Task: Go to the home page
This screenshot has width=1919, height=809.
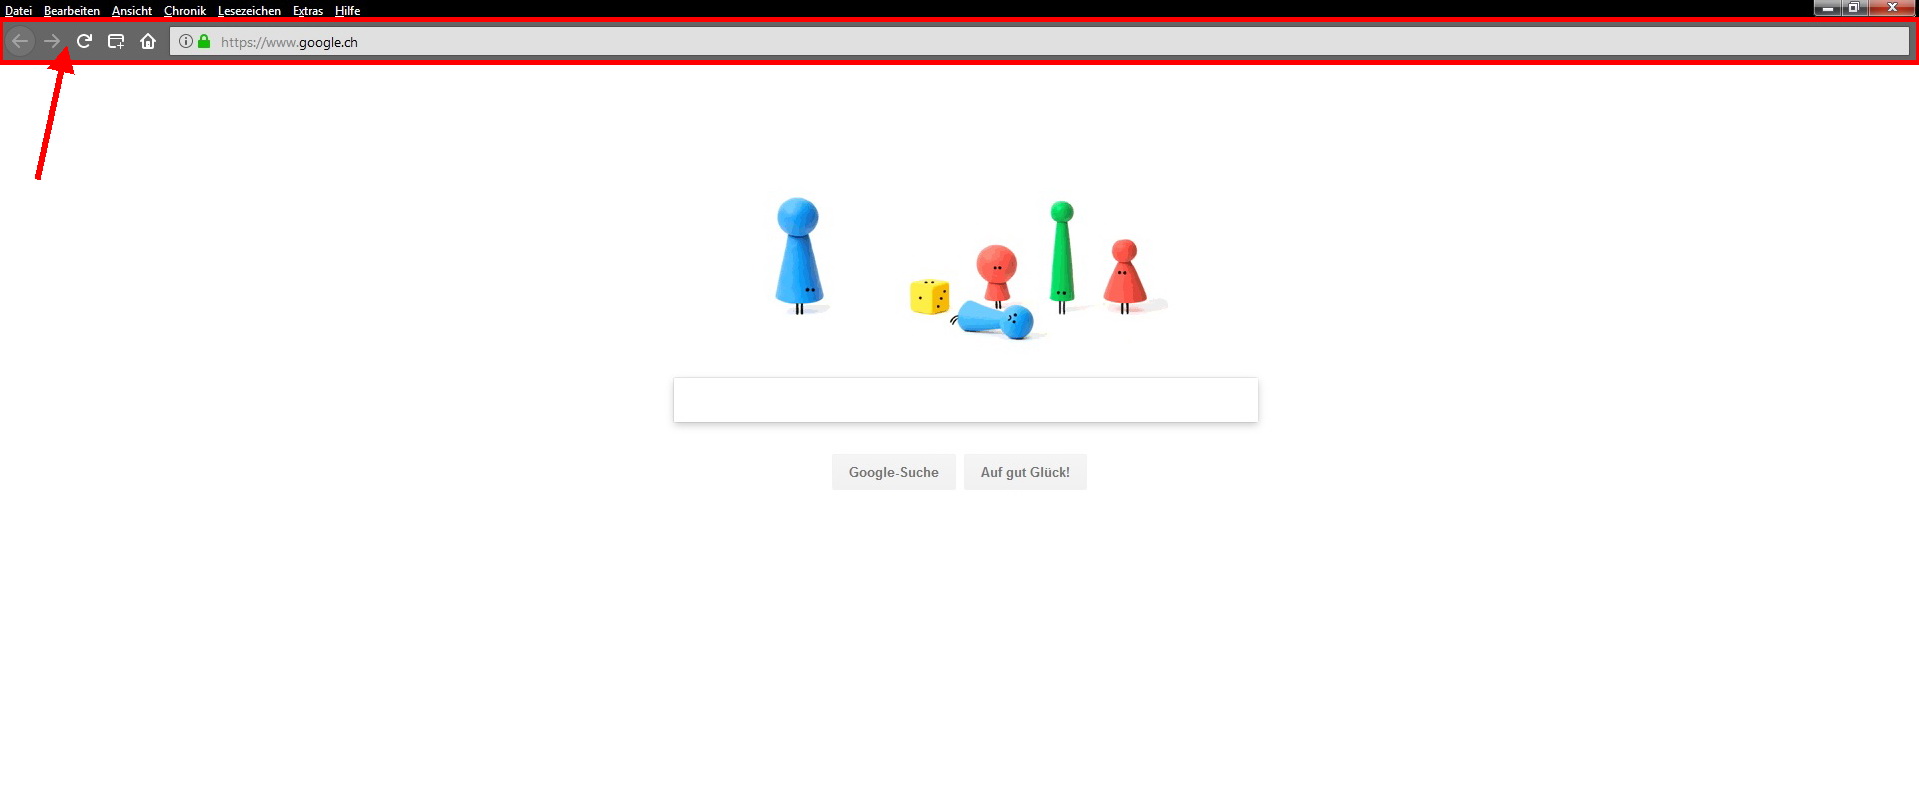Action: point(148,42)
